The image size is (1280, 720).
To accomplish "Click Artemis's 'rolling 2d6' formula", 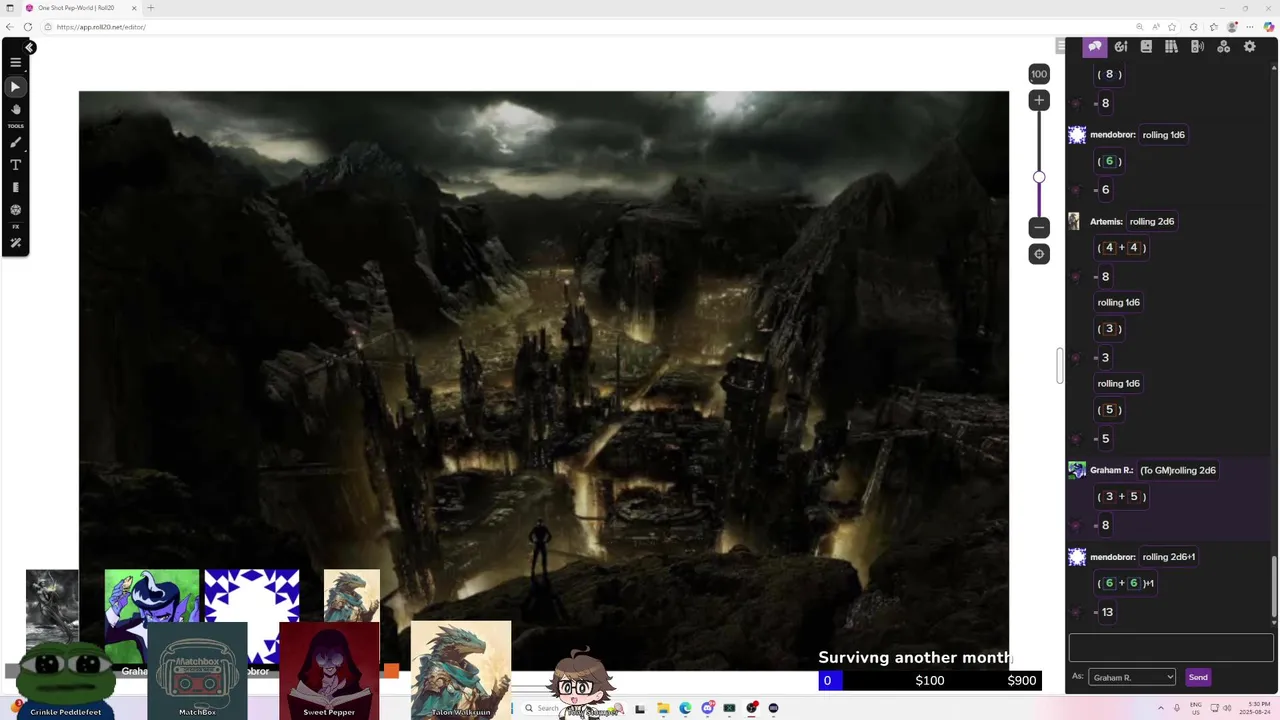I will (x=1152, y=221).
